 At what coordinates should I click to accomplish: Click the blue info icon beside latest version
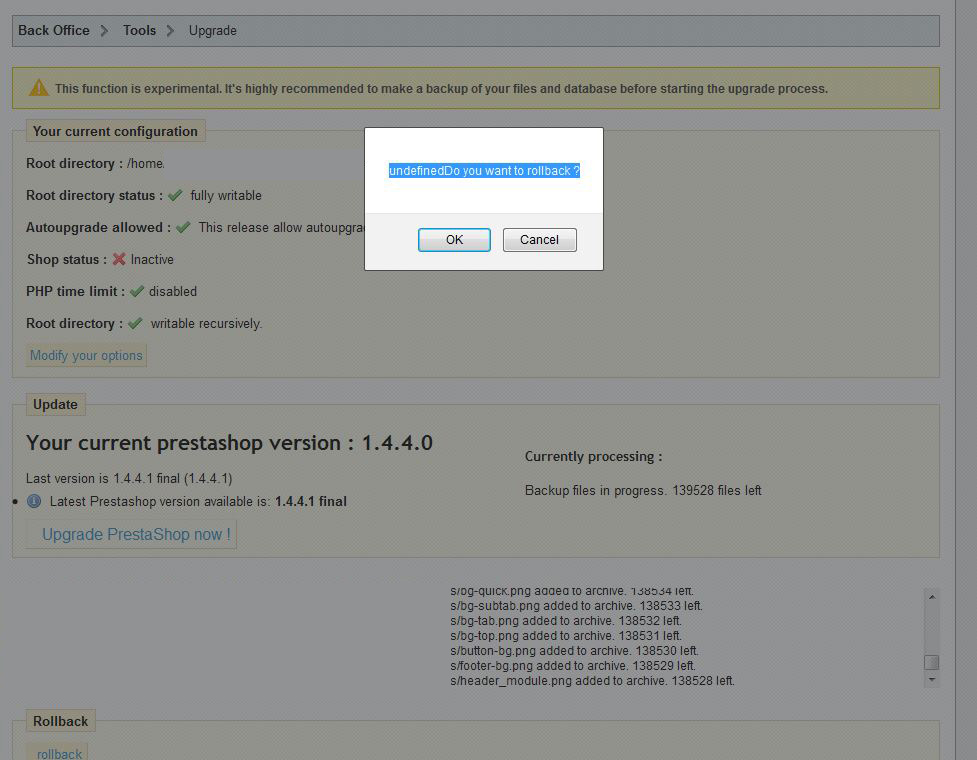coord(34,501)
